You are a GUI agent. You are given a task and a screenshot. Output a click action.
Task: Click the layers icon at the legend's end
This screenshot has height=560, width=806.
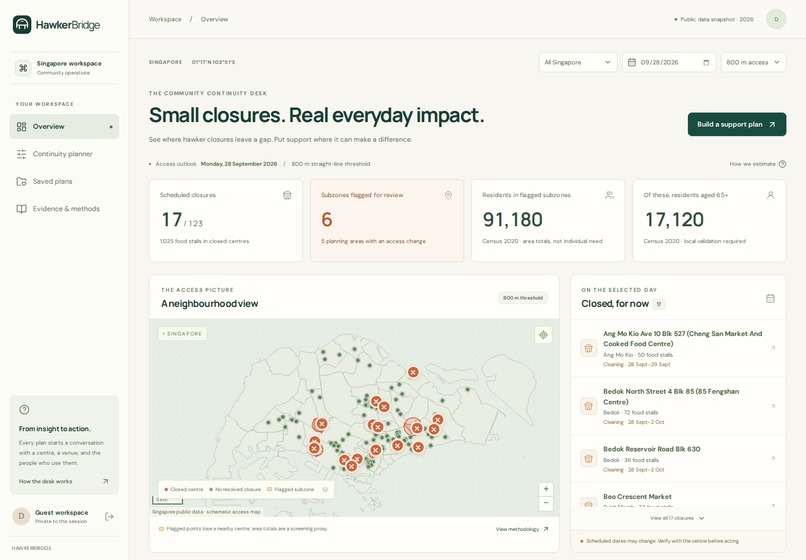coord(325,490)
